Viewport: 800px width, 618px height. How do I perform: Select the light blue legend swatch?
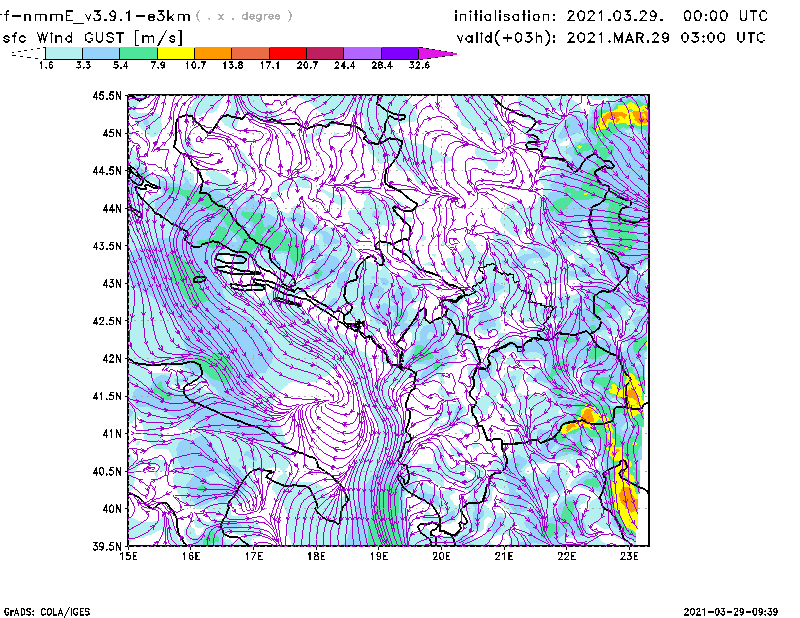(x=101, y=53)
